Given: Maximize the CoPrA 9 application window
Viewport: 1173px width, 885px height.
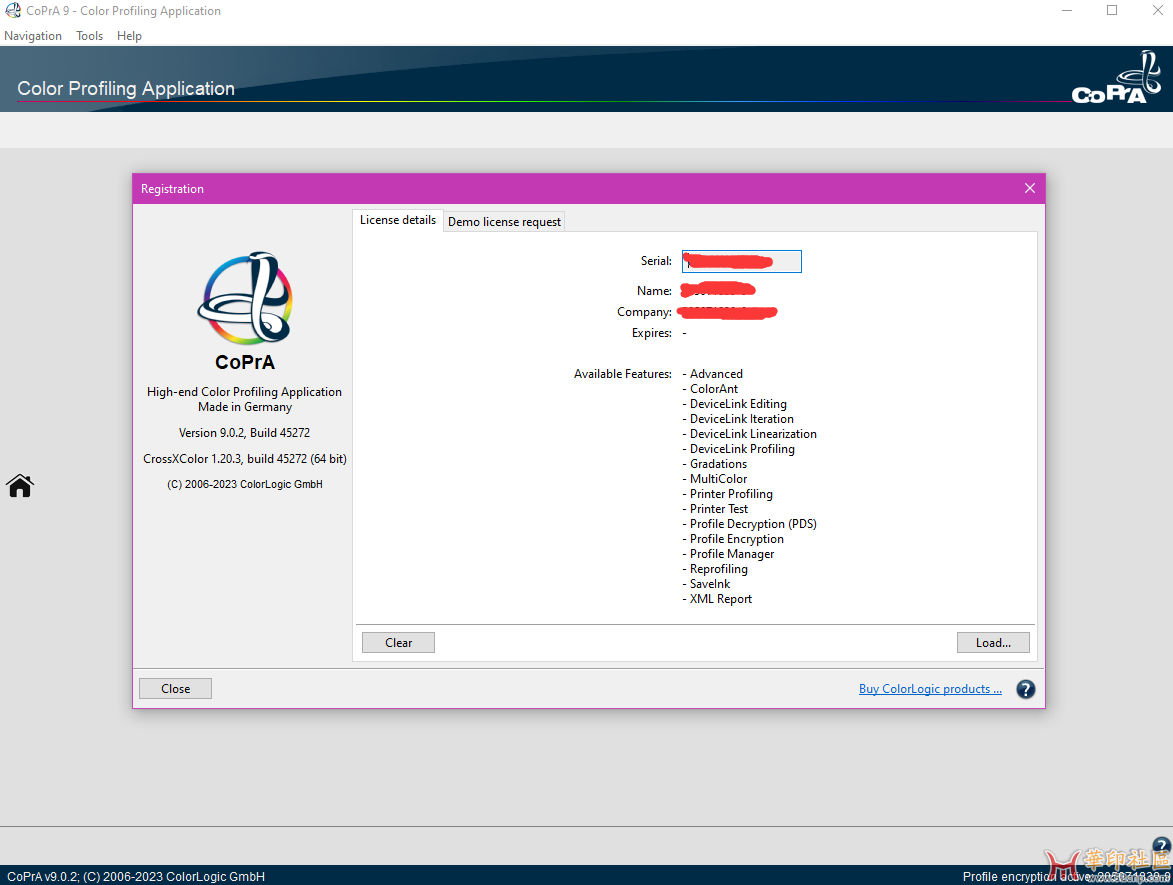Looking at the screenshot, I should (x=1111, y=11).
